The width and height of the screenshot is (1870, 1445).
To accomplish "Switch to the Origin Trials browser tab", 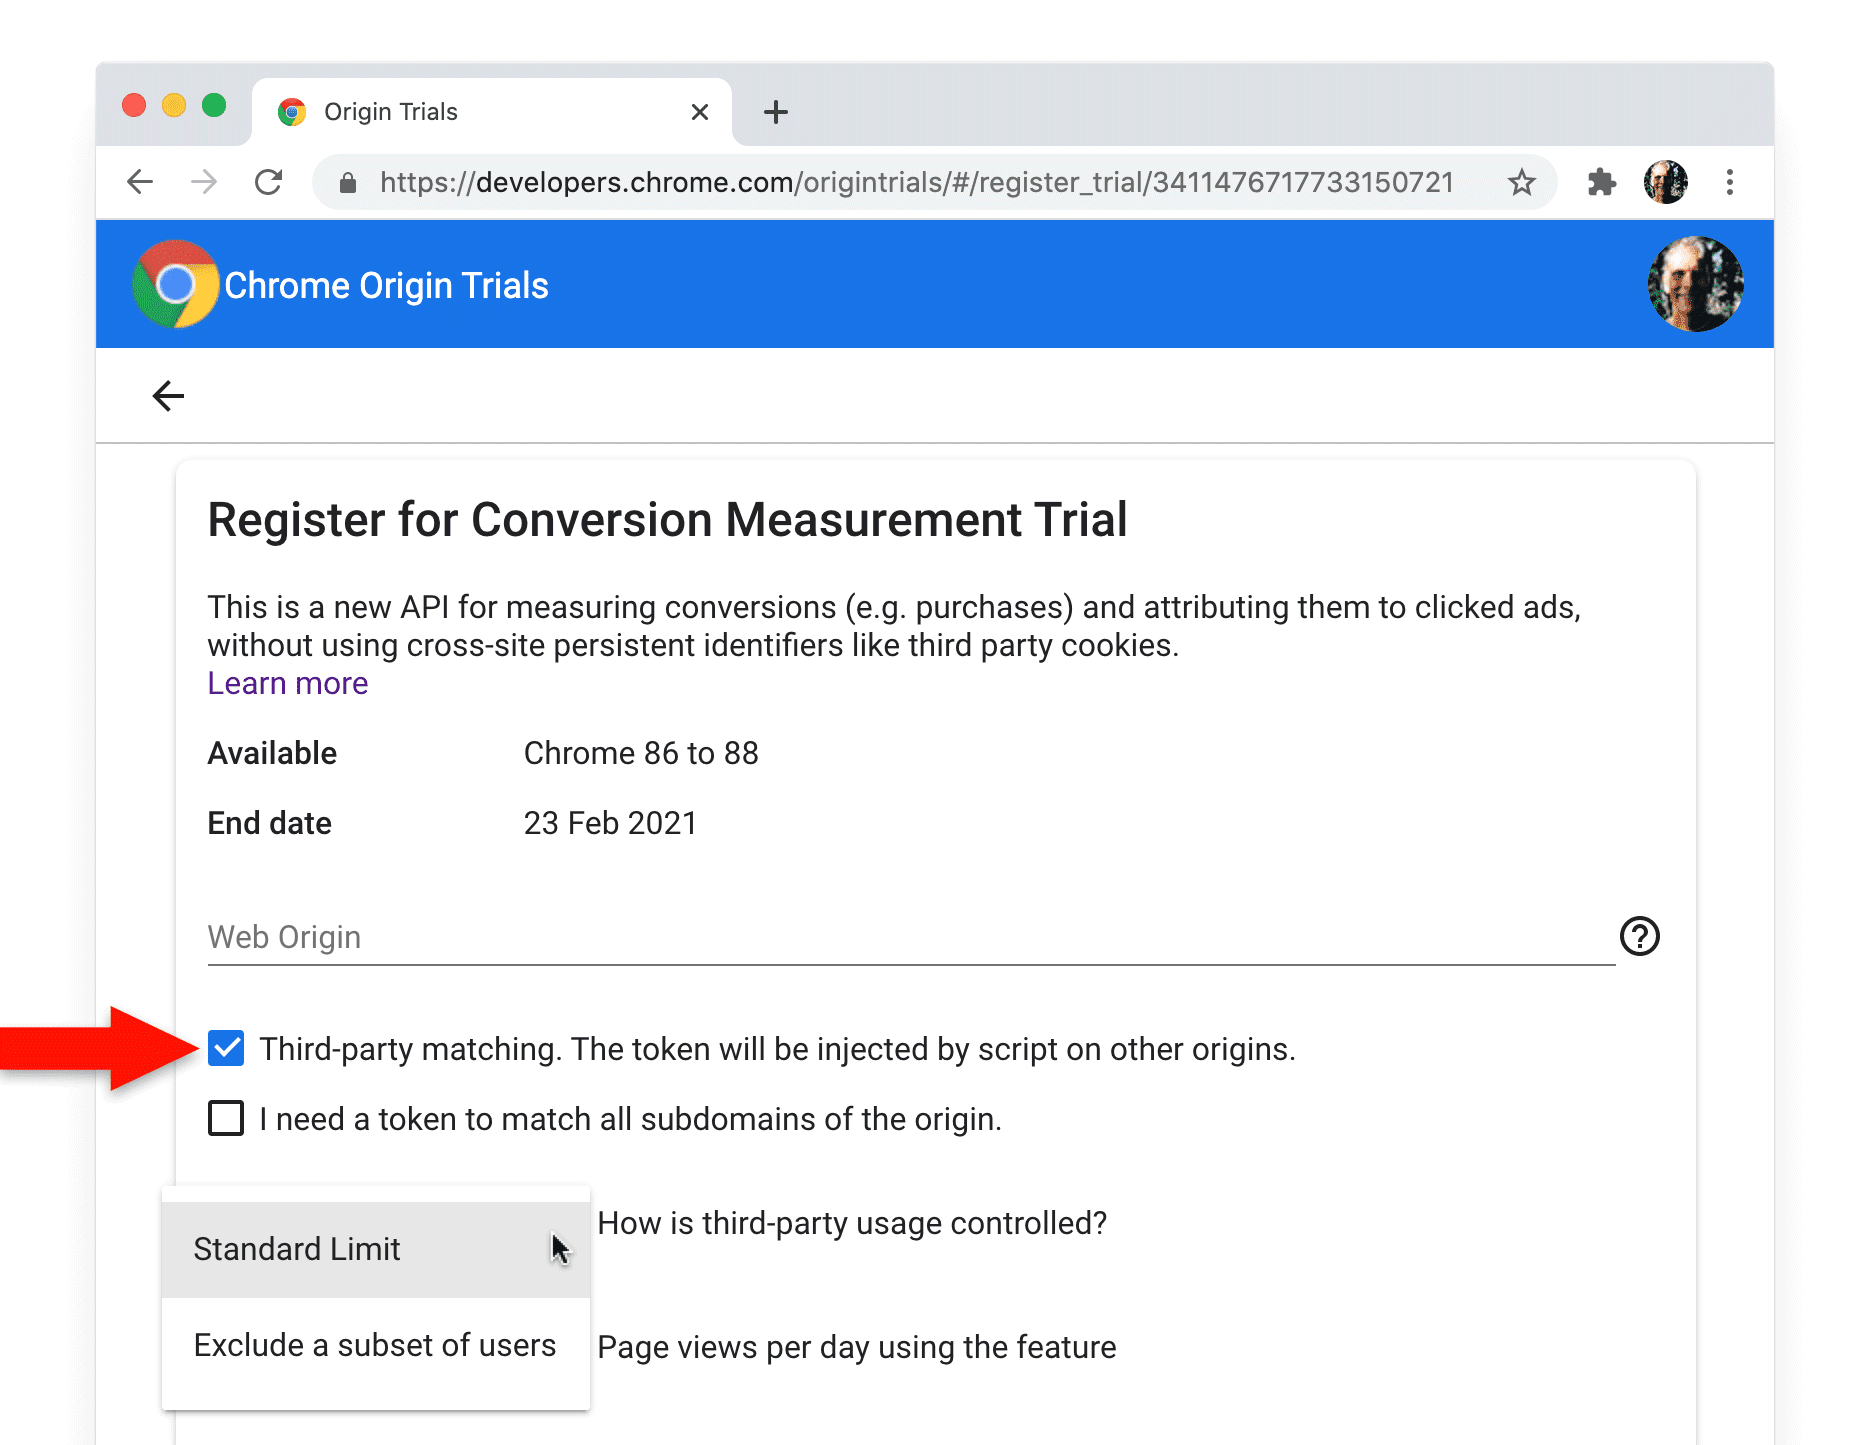I will pyautogui.click(x=390, y=111).
